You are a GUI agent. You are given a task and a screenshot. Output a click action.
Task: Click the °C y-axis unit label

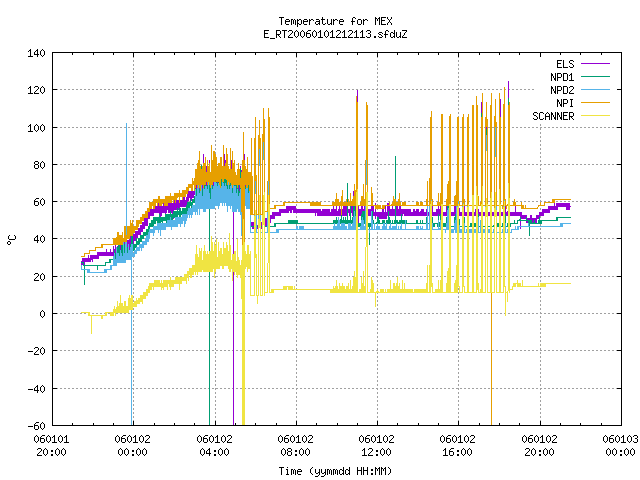12,240
